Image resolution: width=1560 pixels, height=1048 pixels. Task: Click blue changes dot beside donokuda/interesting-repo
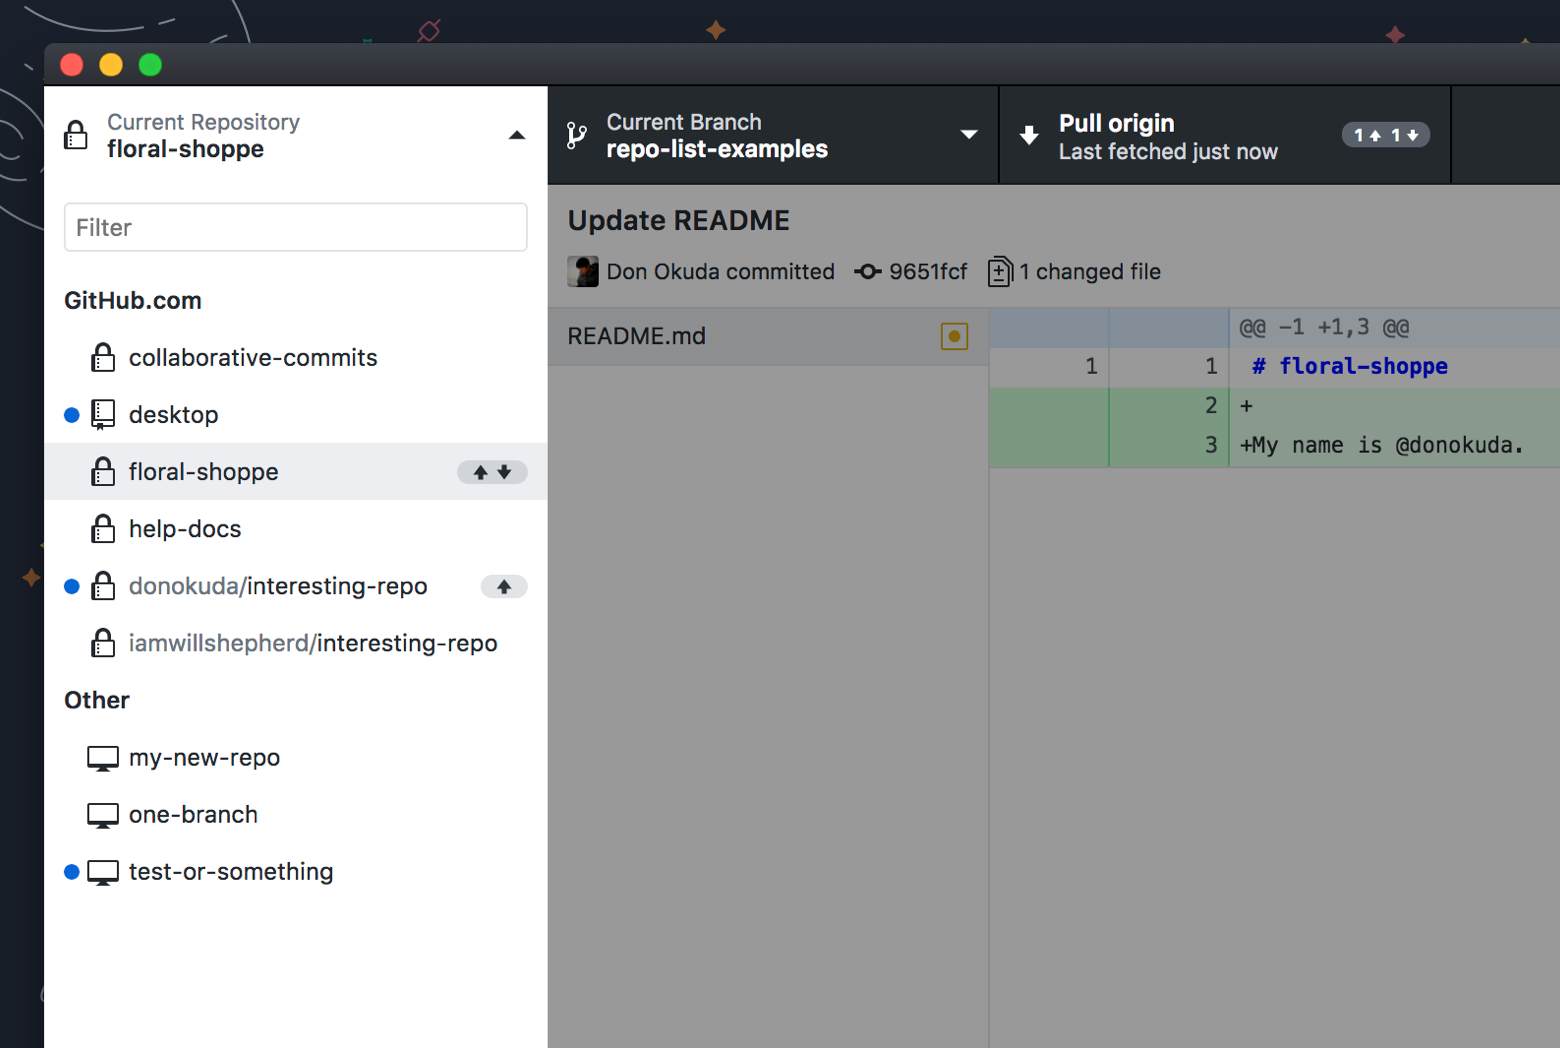pos(72,587)
